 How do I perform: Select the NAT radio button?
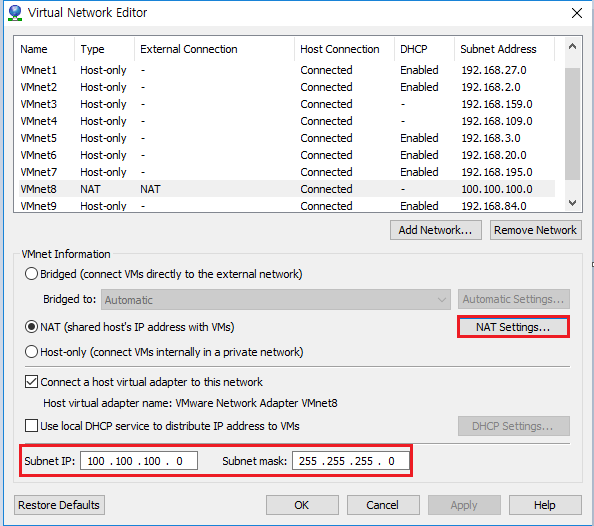click(31, 327)
